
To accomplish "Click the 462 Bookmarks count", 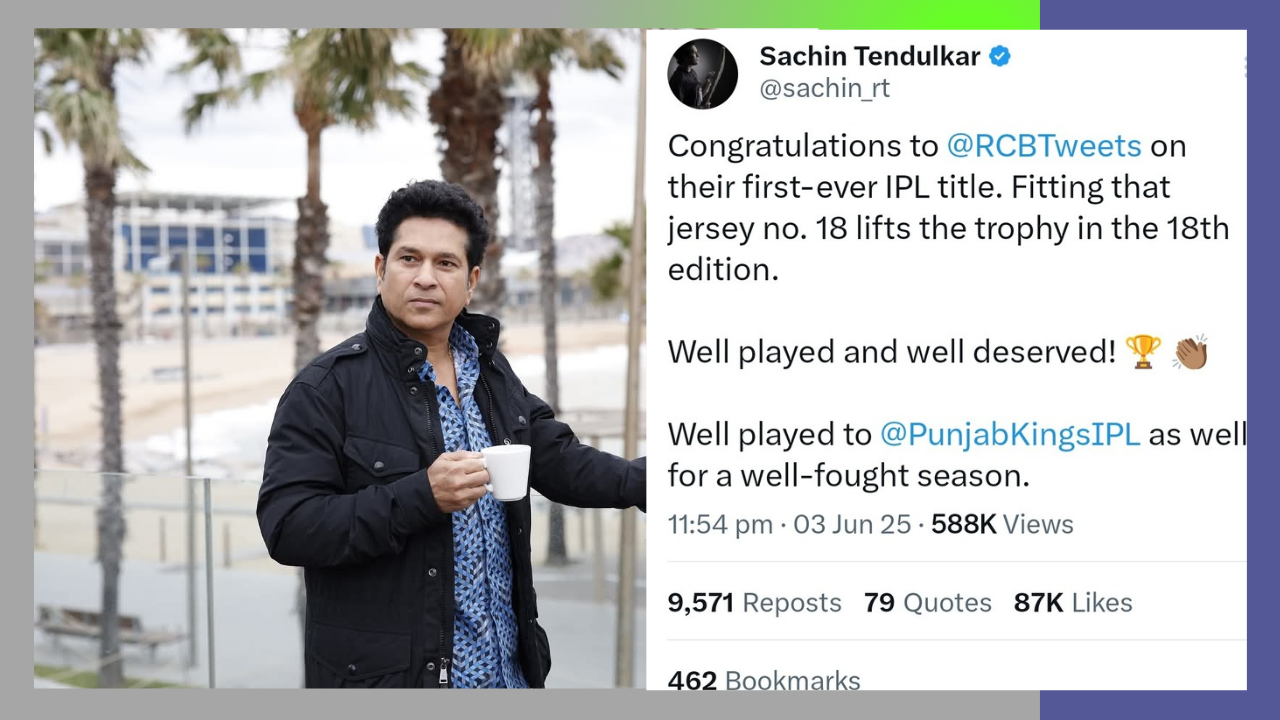I will click(x=764, y=680).
